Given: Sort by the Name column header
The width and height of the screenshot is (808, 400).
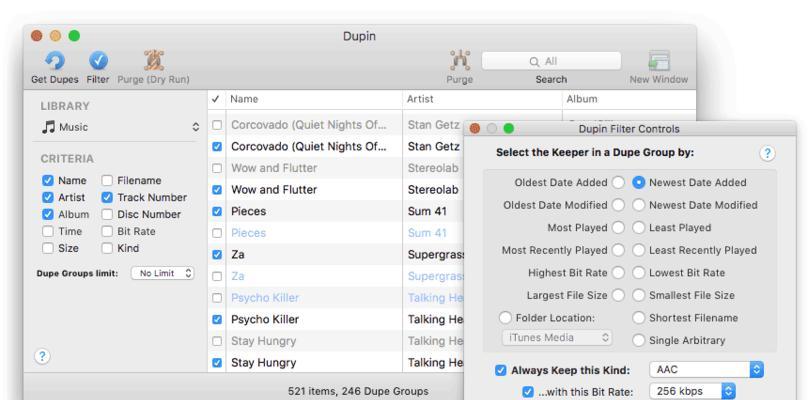Looking at the screenshot, I should pos(313,99).
